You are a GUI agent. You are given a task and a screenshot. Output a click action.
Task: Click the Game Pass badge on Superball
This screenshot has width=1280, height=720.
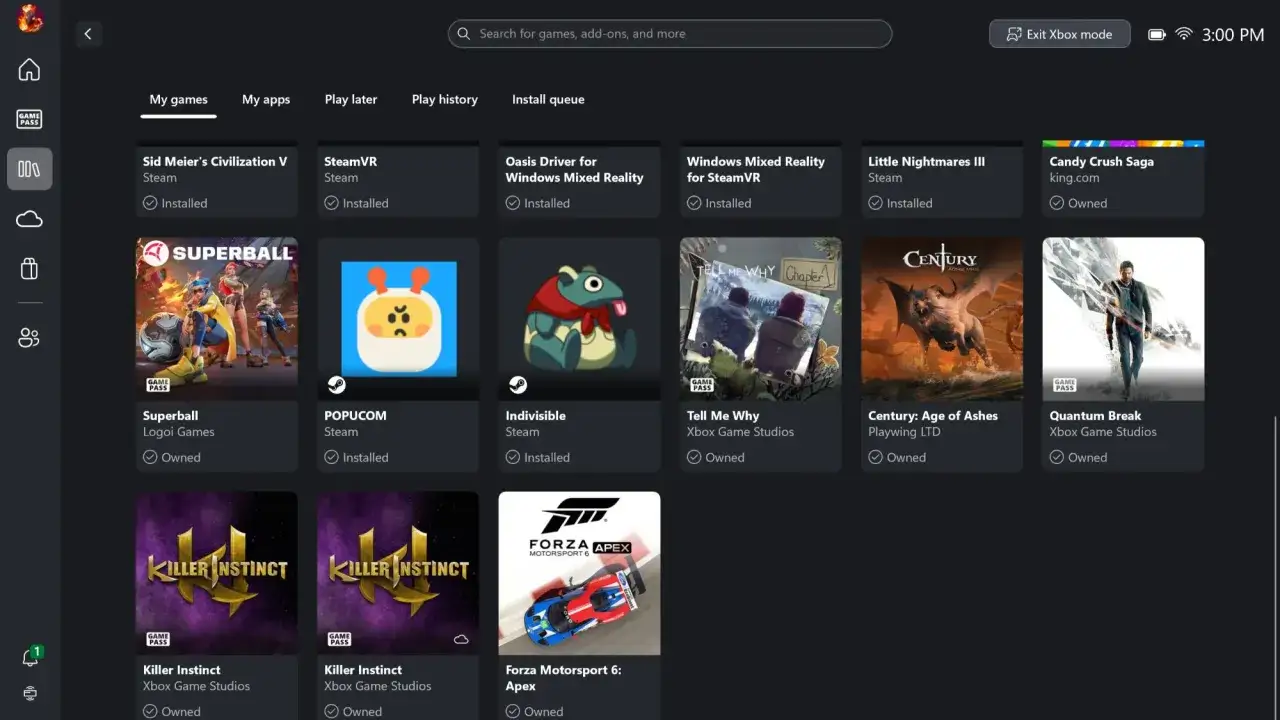tap(157, 385)
